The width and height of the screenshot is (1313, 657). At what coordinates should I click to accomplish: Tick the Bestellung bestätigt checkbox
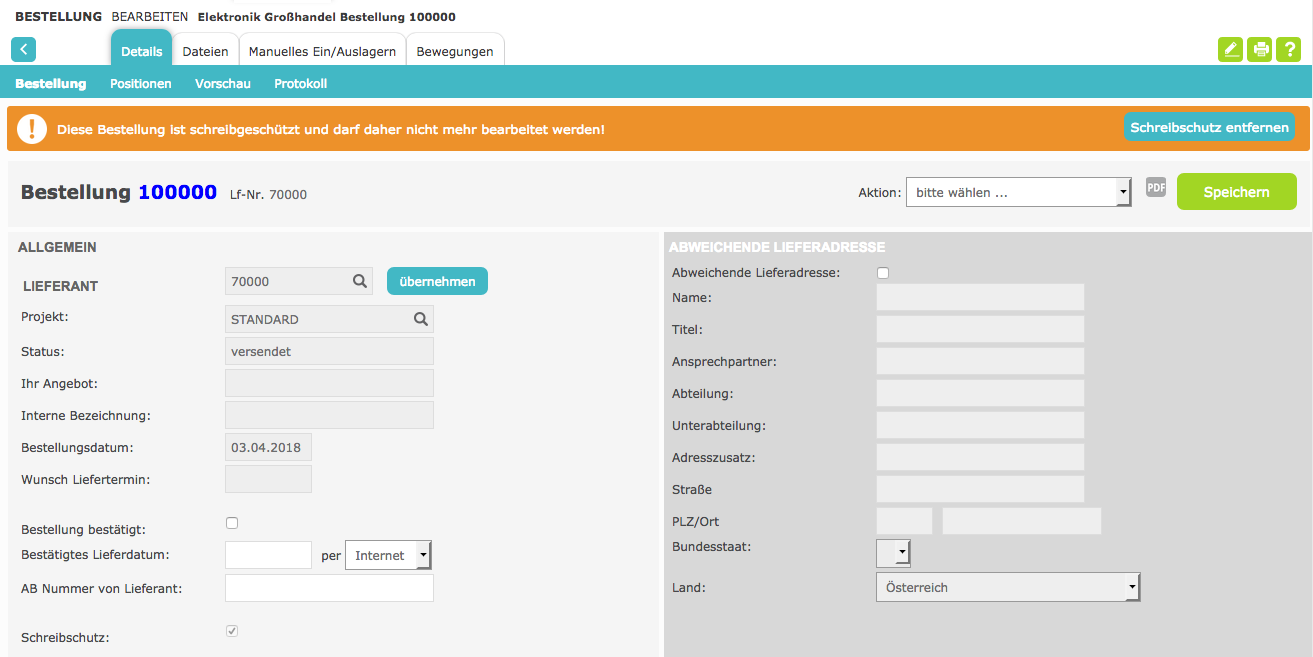click(x=232, y=523)
